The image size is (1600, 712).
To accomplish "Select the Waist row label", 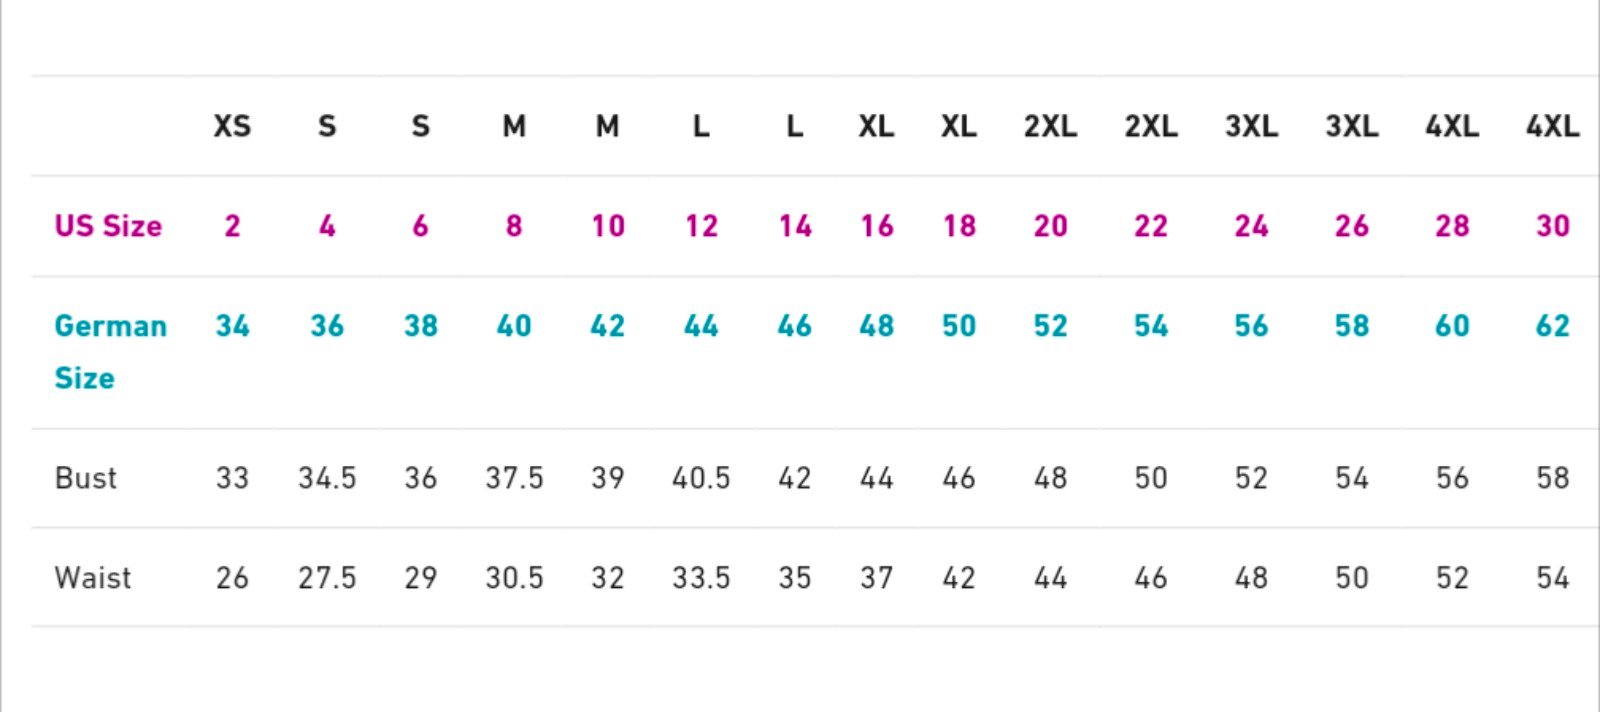I will 93,578.
